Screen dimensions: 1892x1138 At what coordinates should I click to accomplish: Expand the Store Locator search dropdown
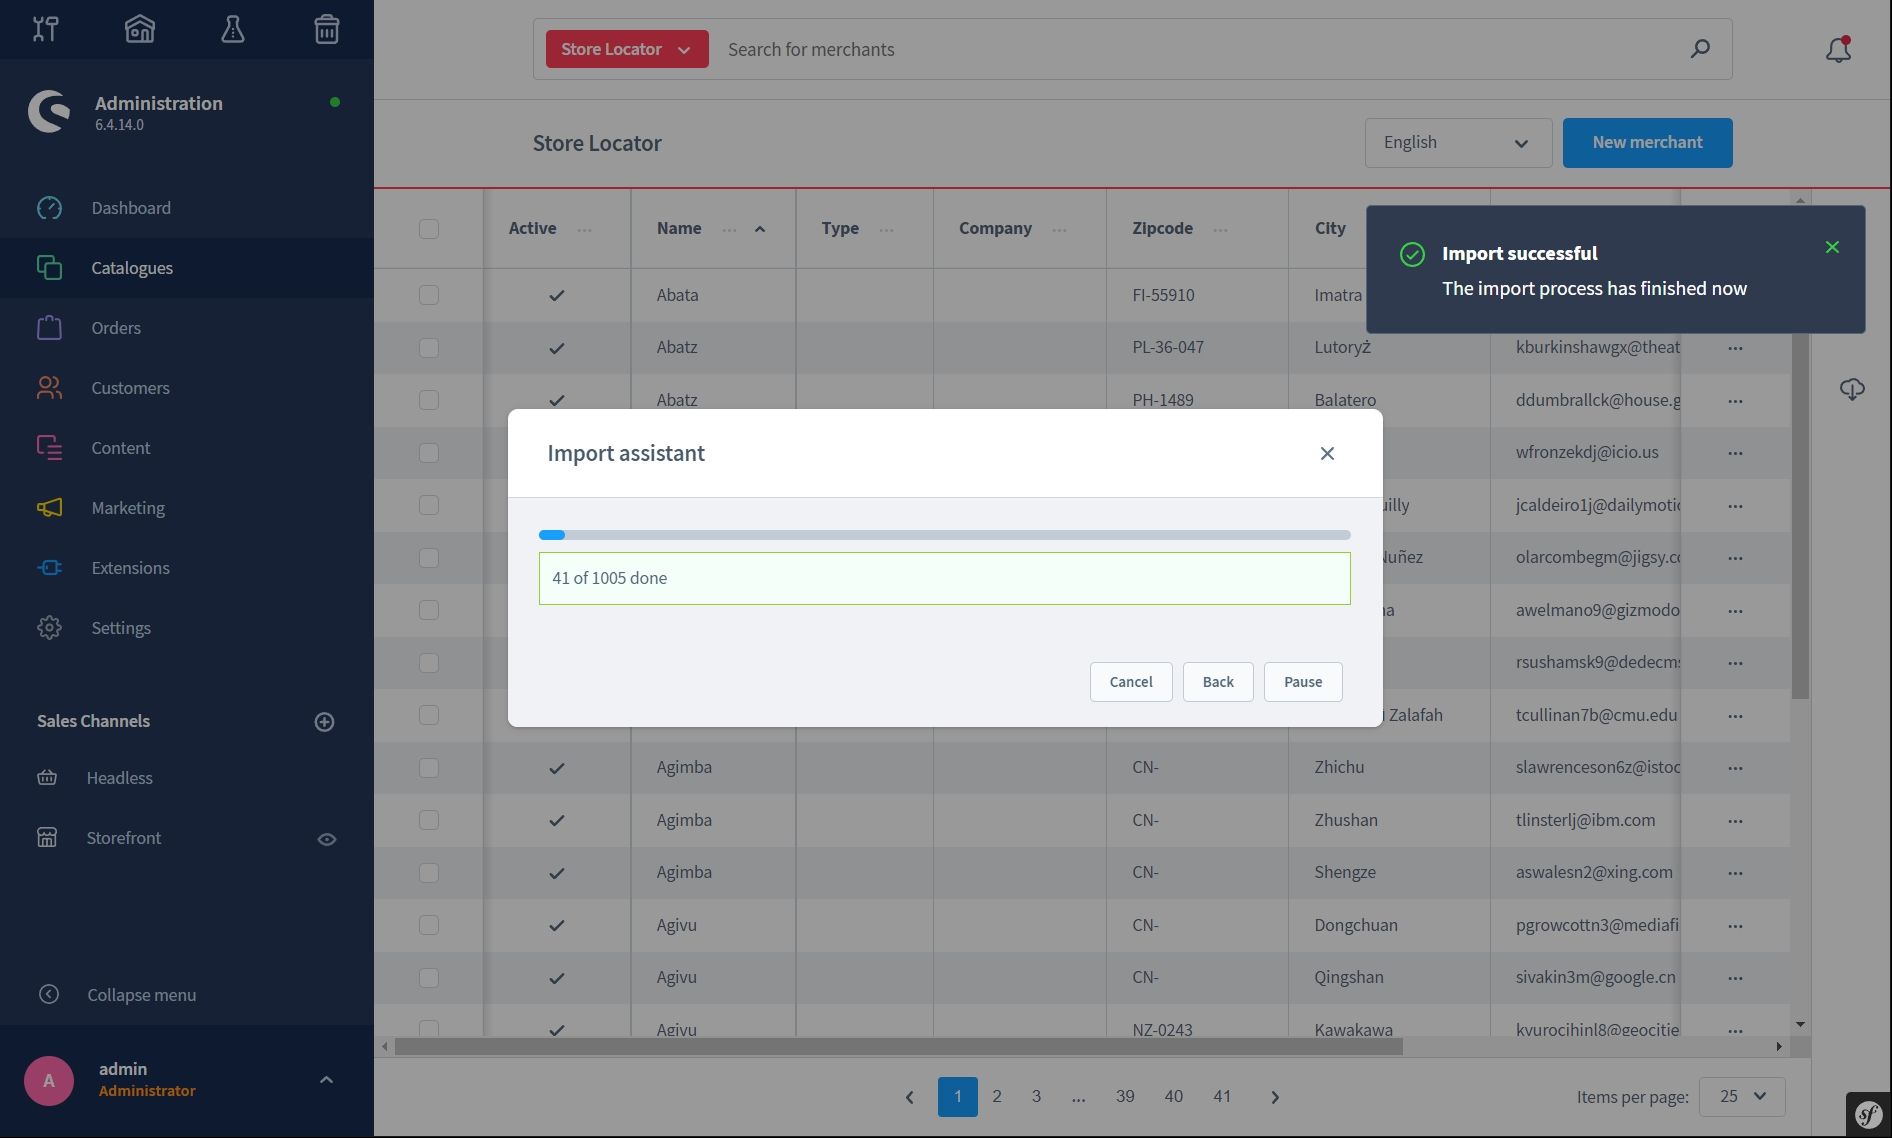click(x=627, y=49)
